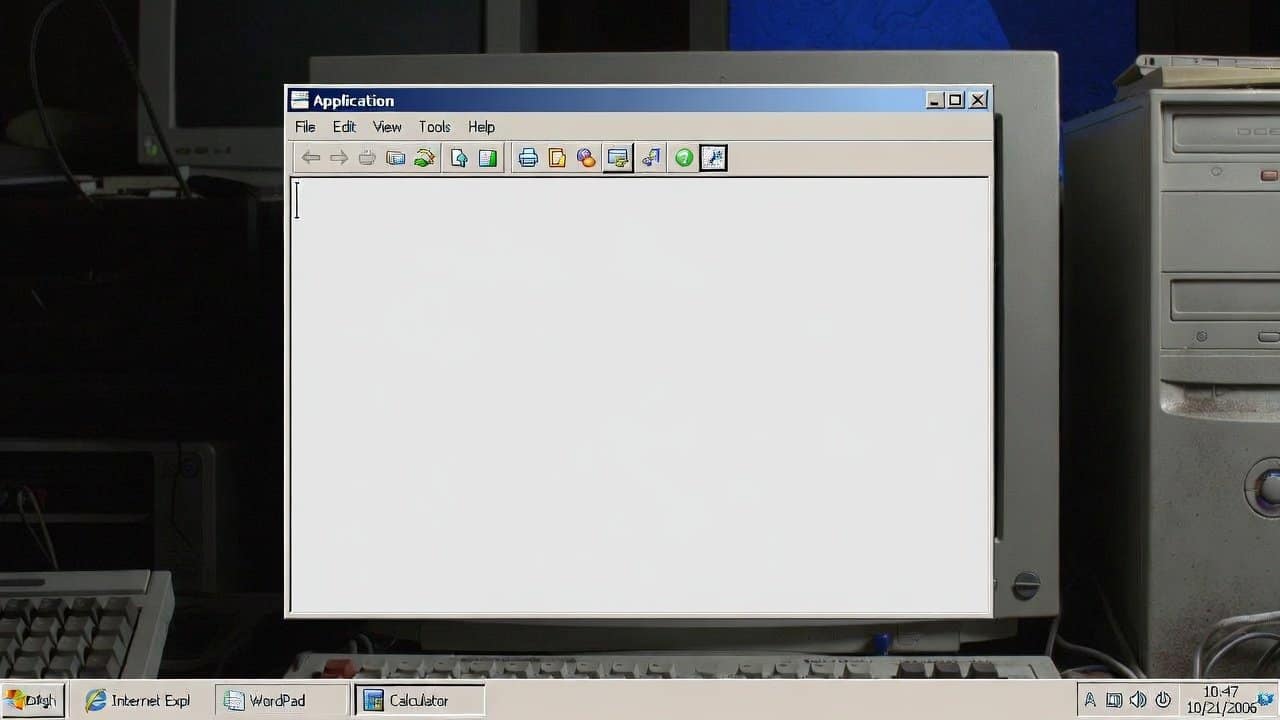Mute sound via the tray speaker icon
This screenshot has height=720, width=1280.
point(1139,699)
